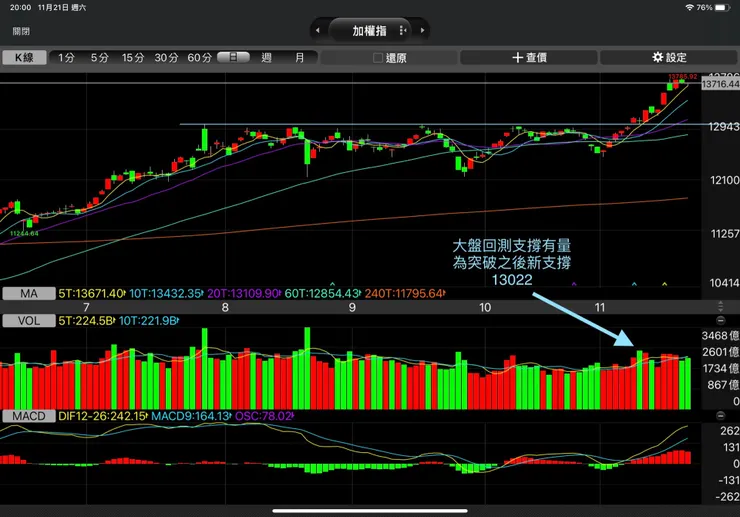Tap the battery status icon
Image resolution: width=740 pixels, height=517 pixels.
click(x=722, y=8)
